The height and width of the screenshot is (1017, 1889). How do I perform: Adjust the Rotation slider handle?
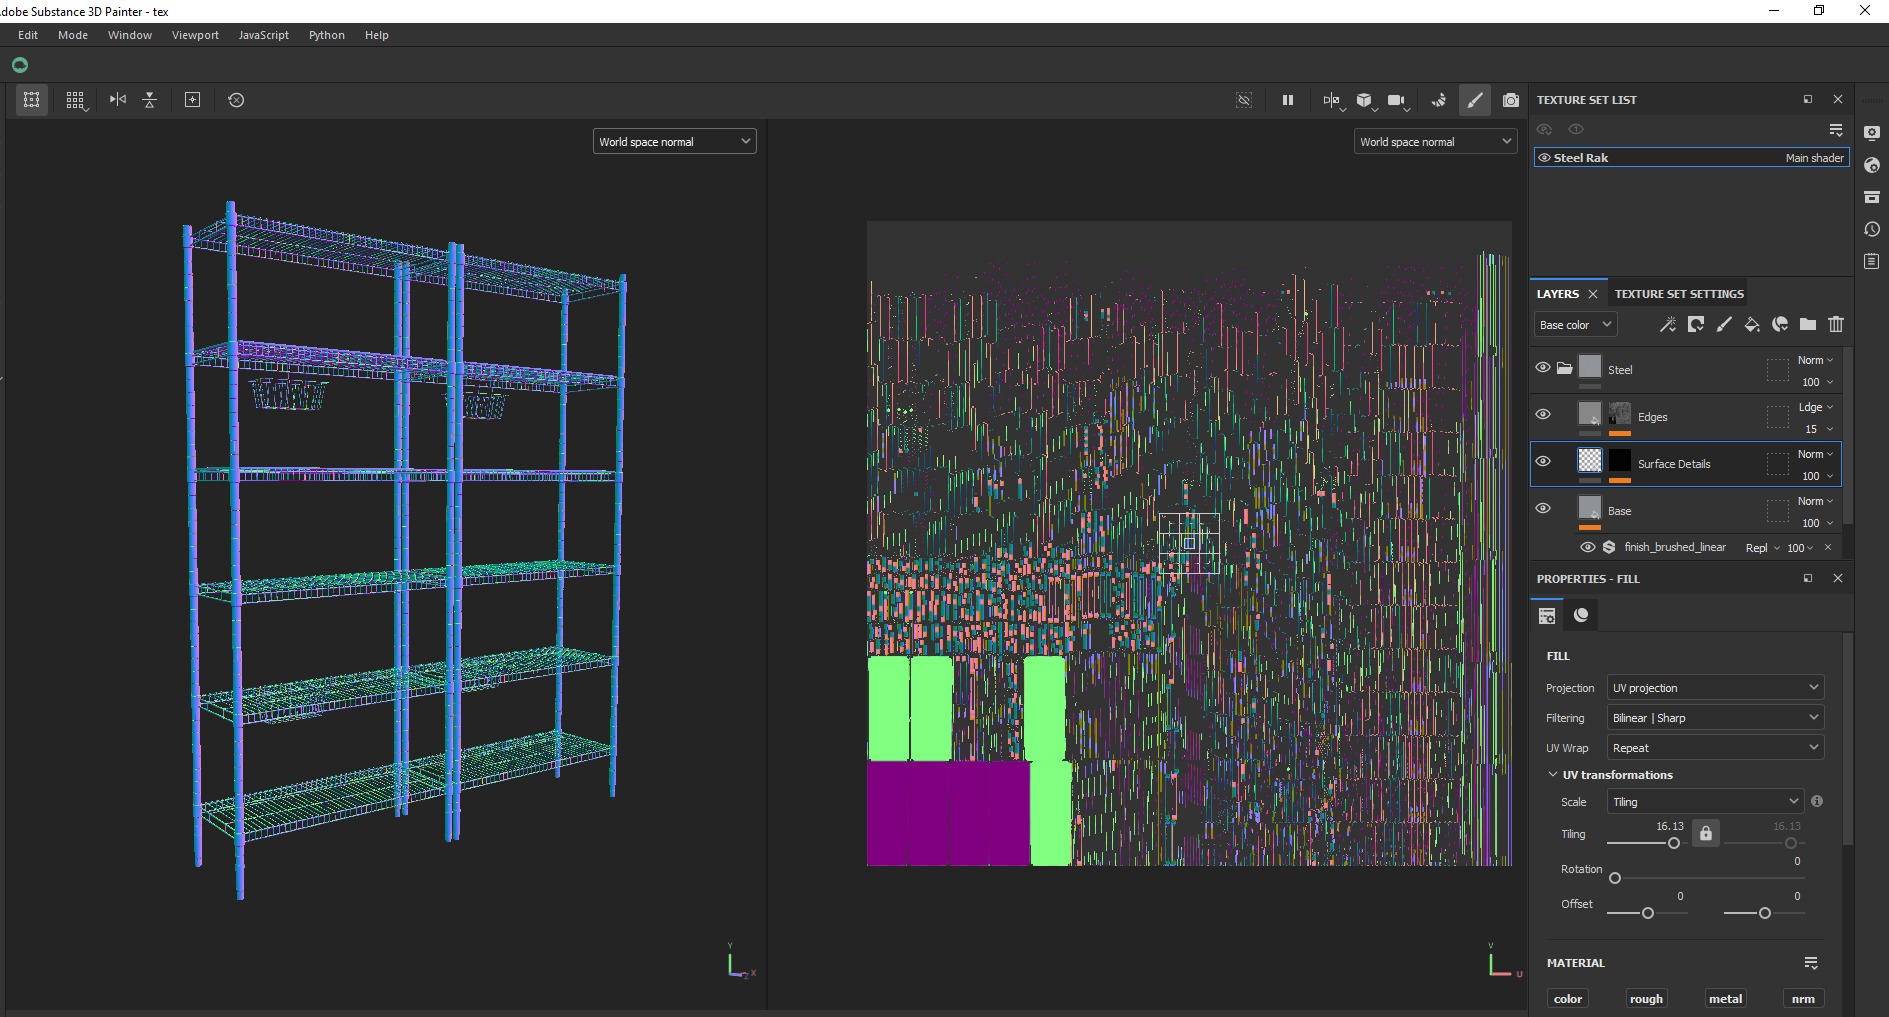pyautogui.click(x=1615, y=878)
